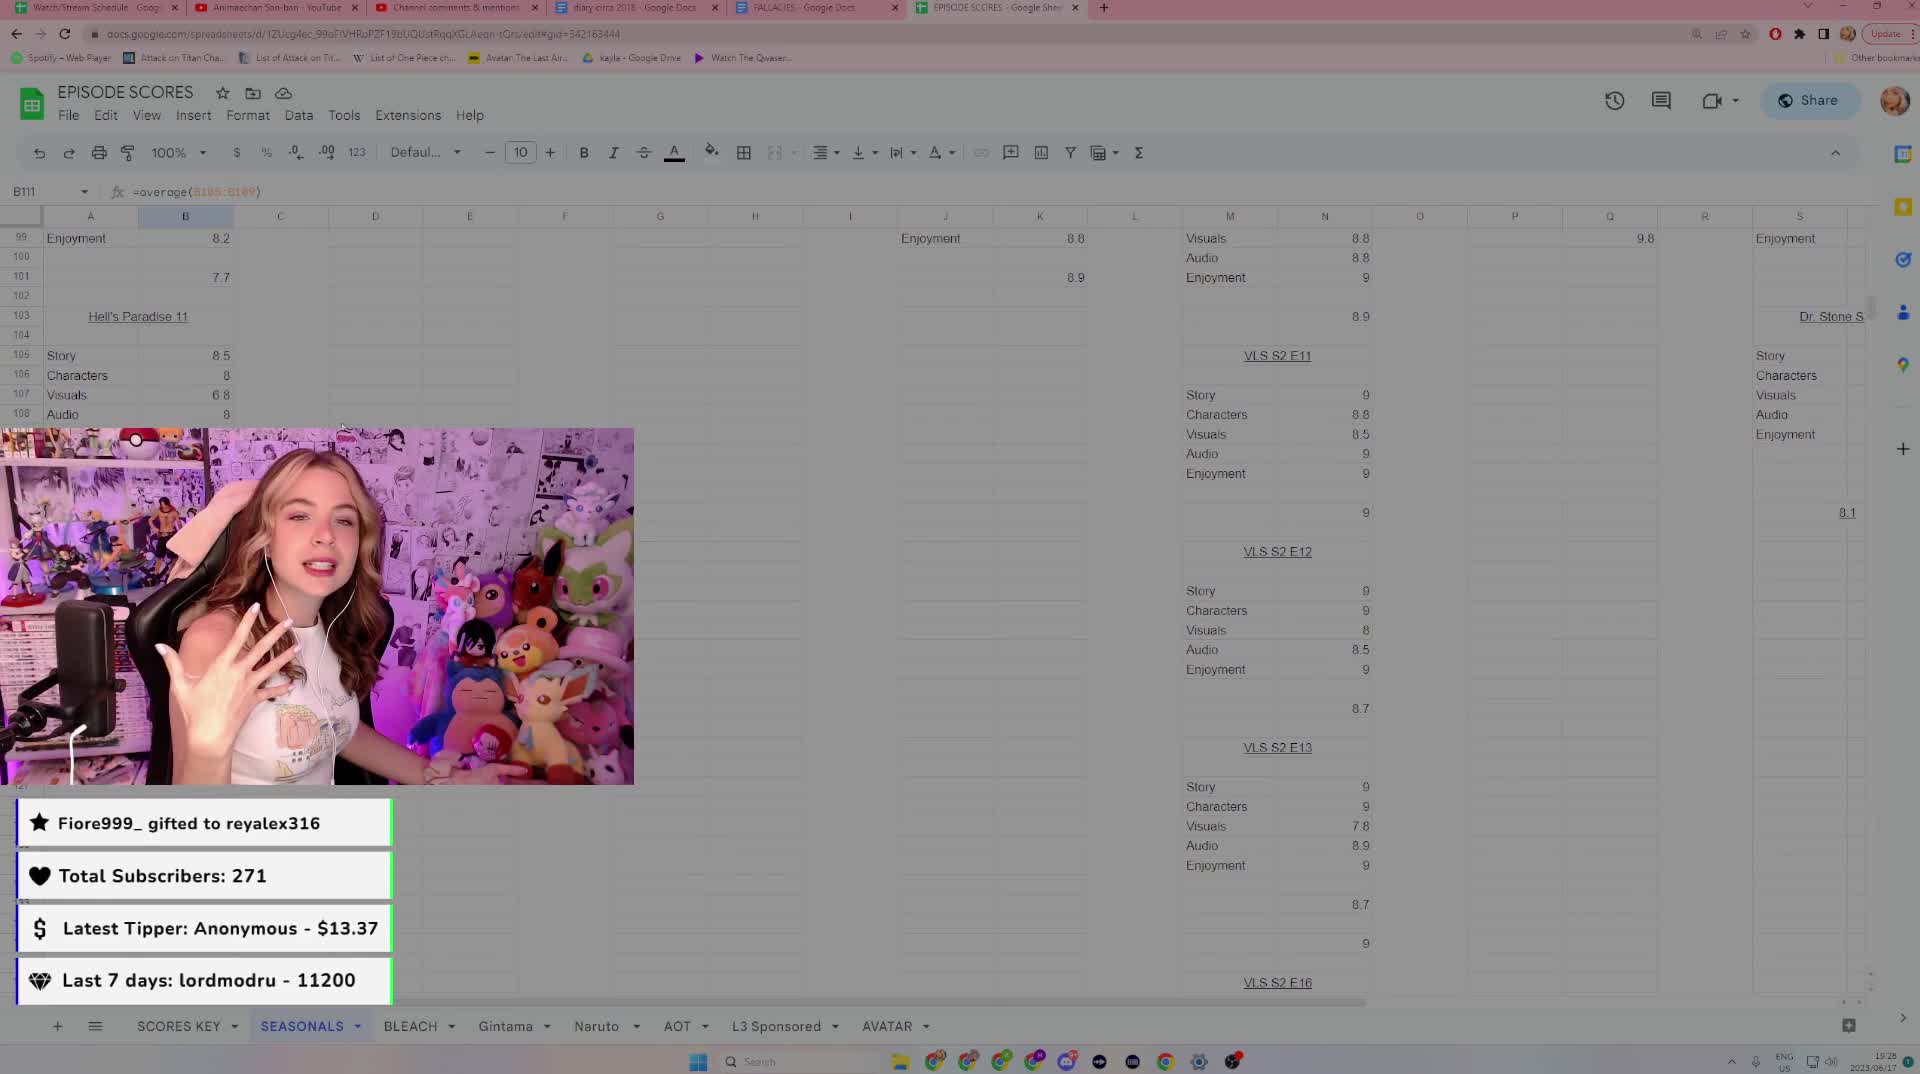
Task: Toggle bold formatting
Action: pyautogui.click(x=584, y=153)
